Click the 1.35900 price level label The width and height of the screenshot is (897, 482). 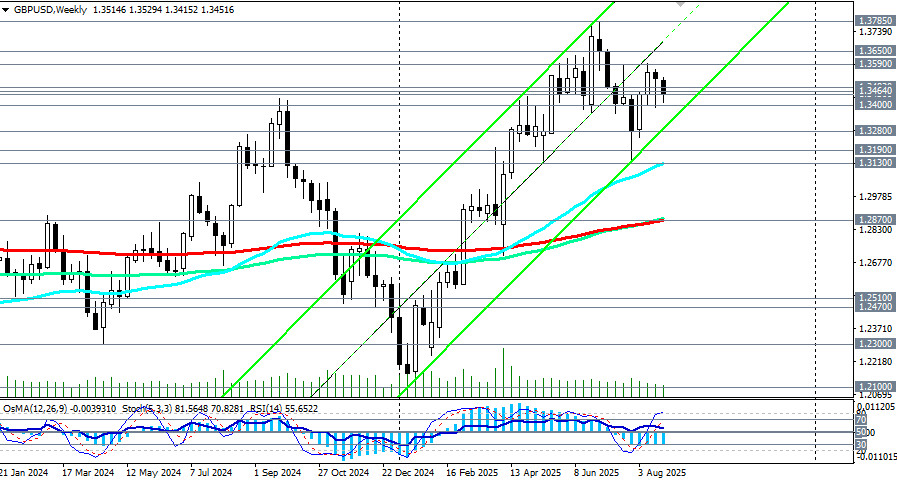(x=875, y=63)
